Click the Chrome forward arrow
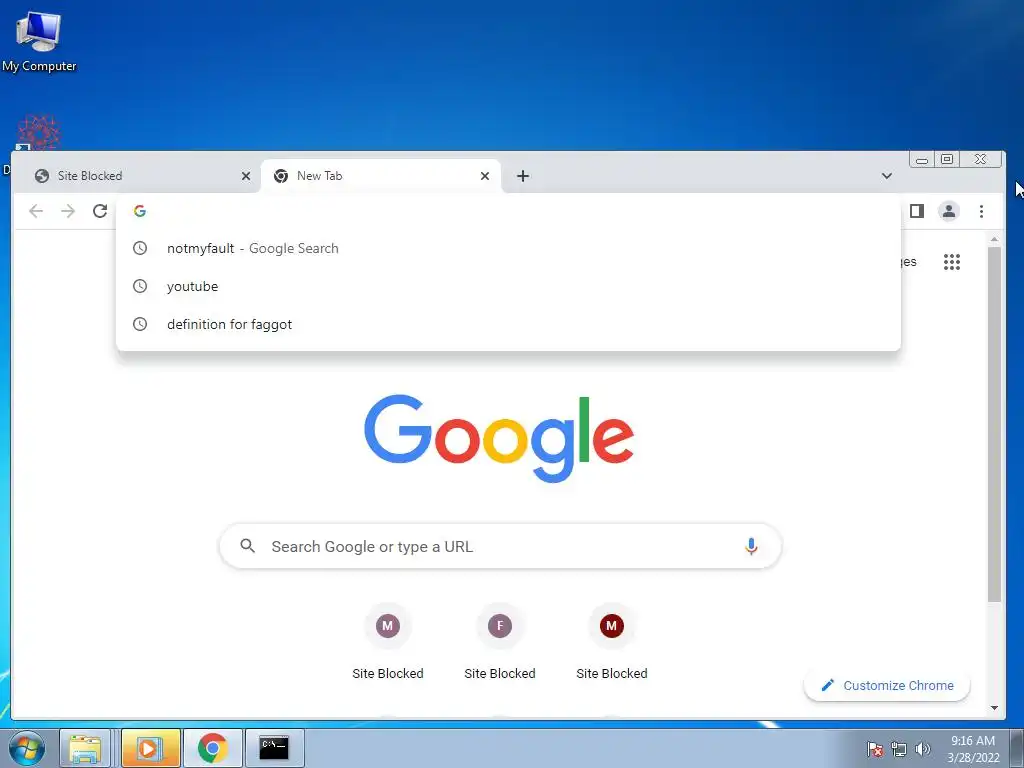Screen dimensions: 1024x768 [x=68, y=211]
